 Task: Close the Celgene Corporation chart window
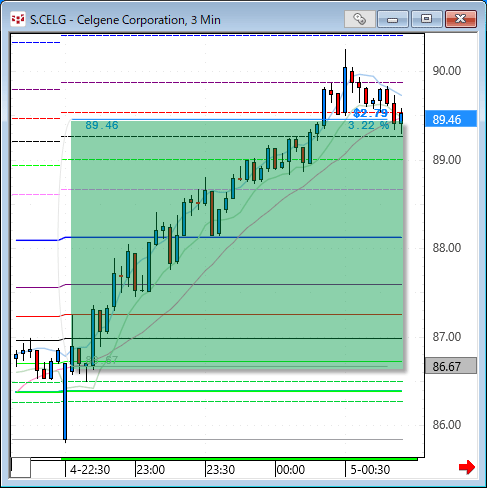461,19
